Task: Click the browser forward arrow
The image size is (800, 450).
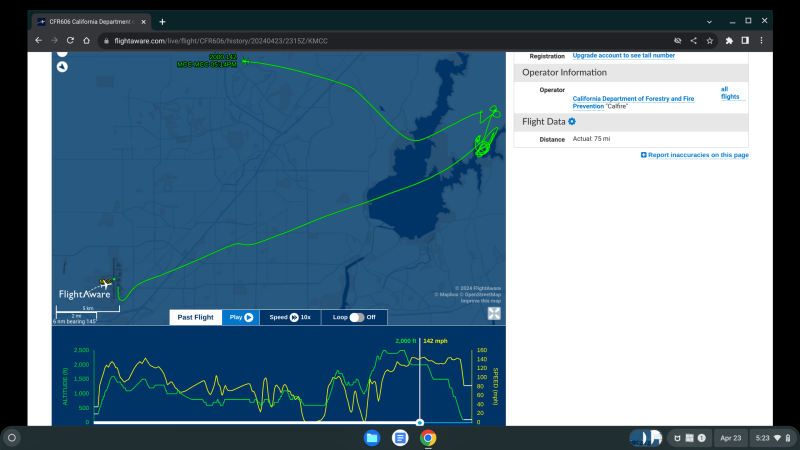Action: point(54,40)
